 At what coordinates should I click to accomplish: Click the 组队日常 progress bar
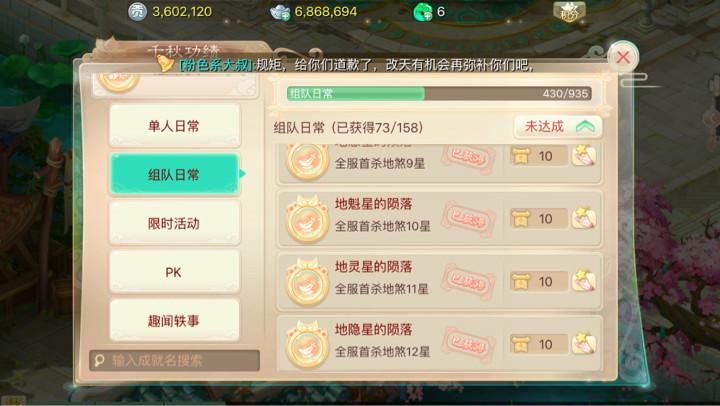point(439,94)
